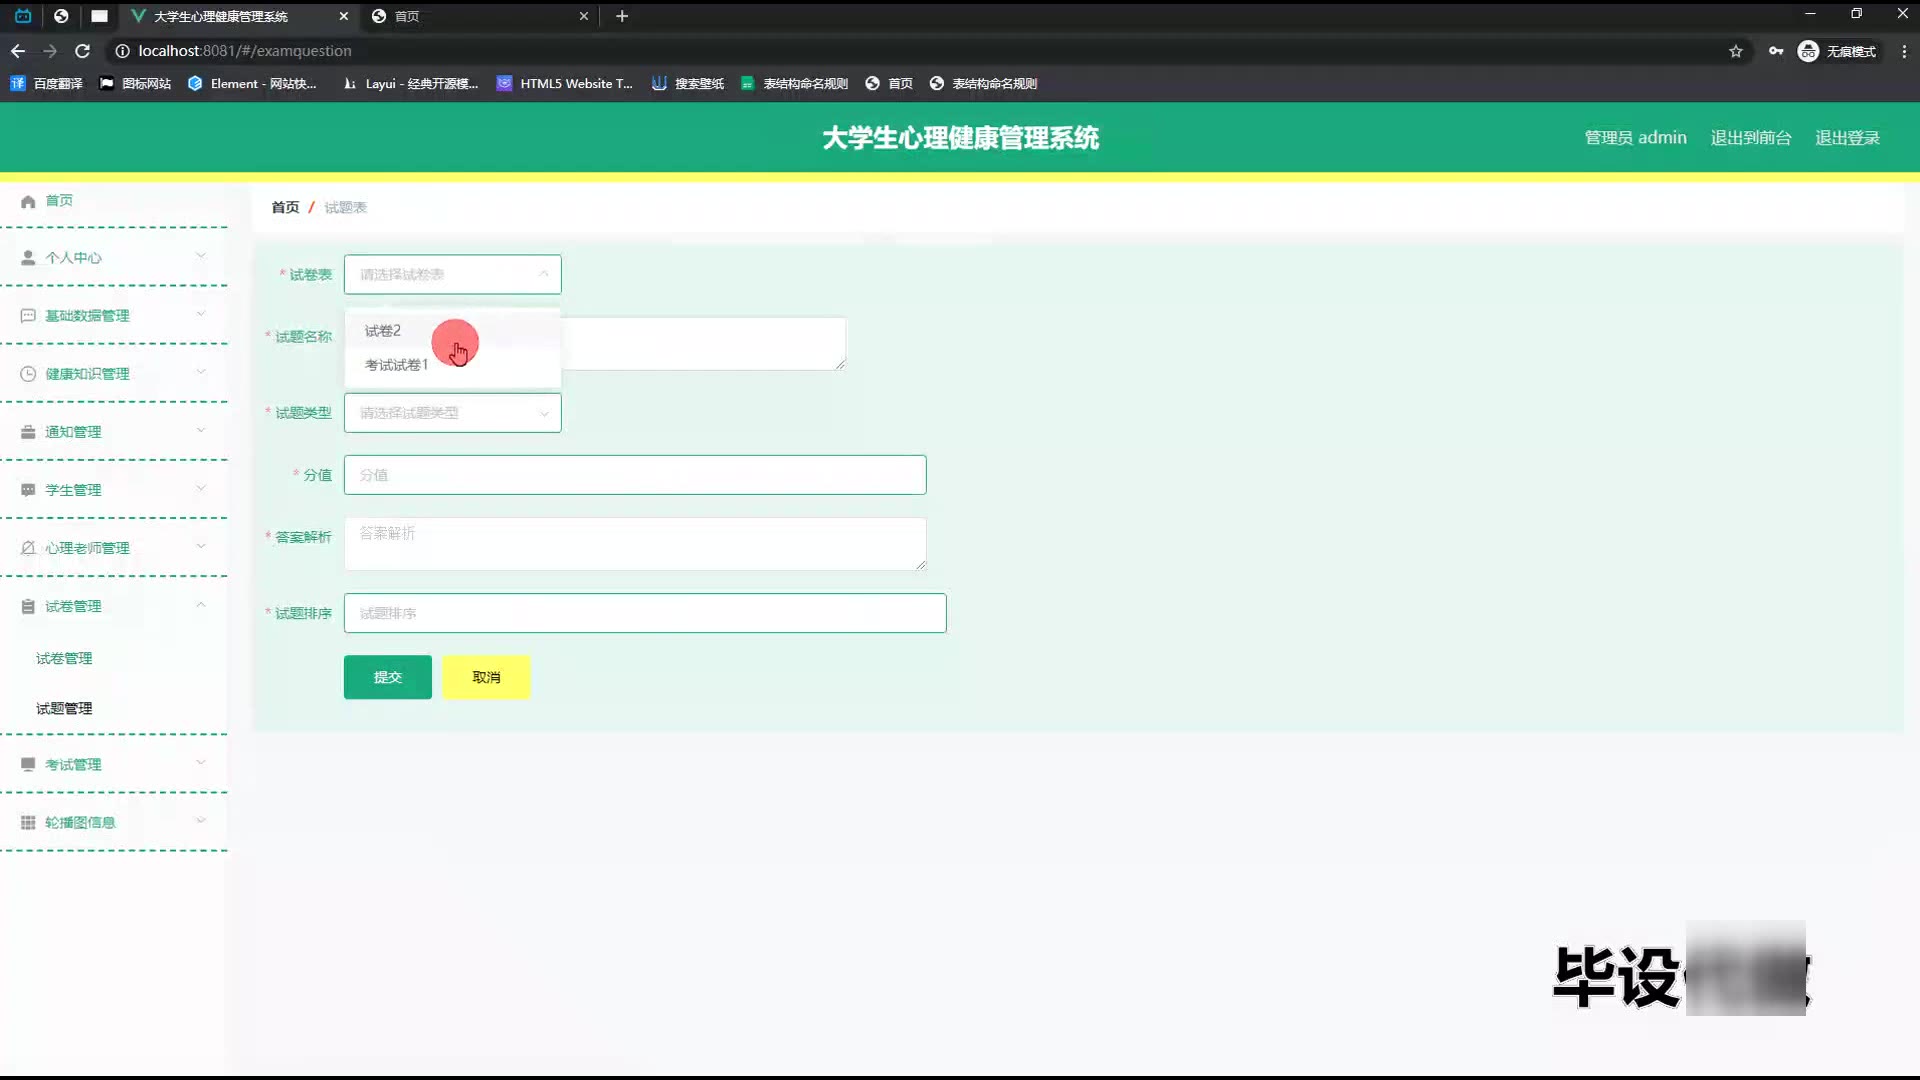The image size is (1920, 1080).
Task: Open the 试题类型 dropdown
Action: 452,413
